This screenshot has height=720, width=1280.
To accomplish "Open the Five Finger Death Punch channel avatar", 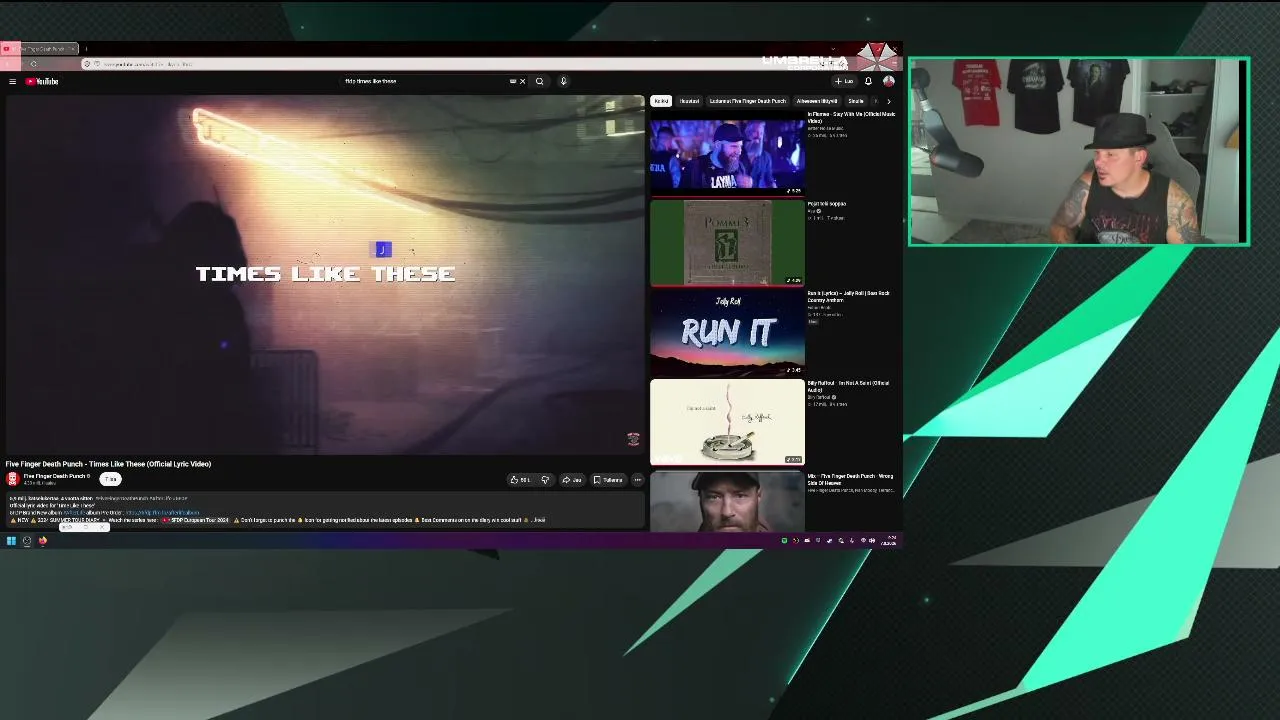I will point(13,479).
